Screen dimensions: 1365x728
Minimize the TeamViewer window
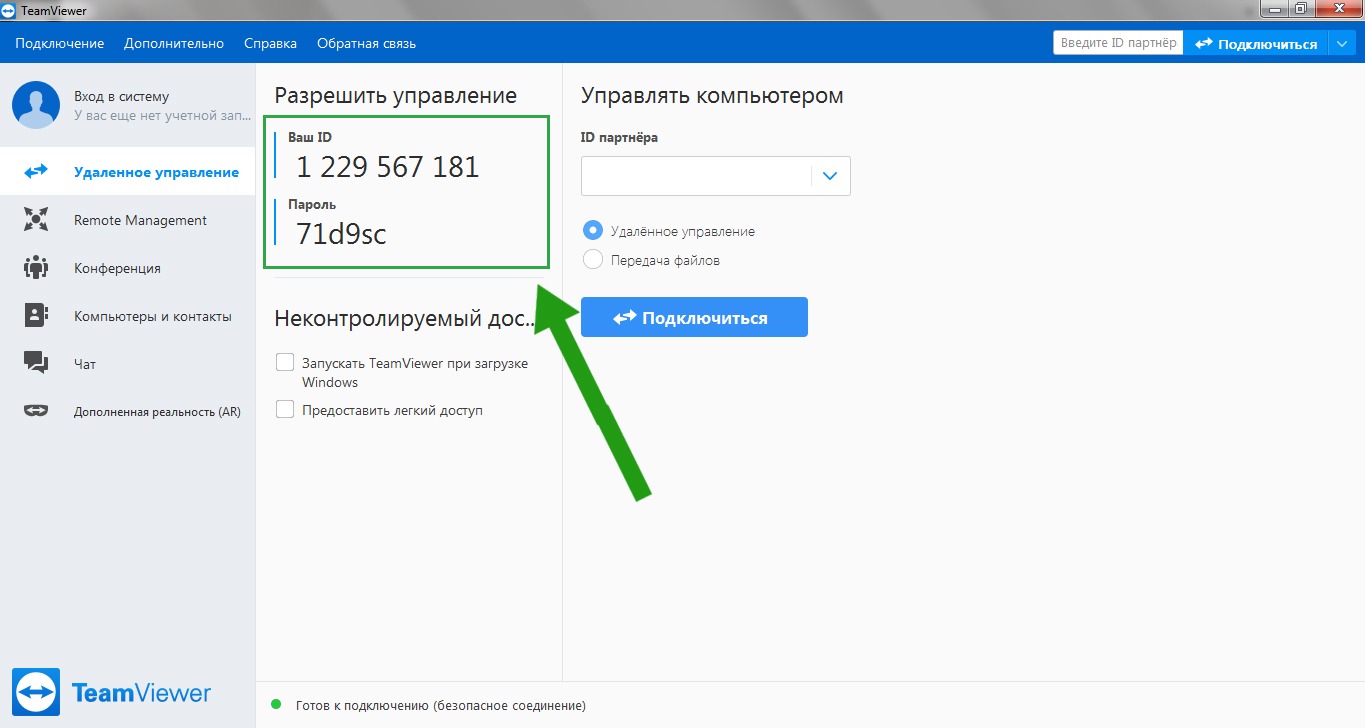coord(1272,9)
